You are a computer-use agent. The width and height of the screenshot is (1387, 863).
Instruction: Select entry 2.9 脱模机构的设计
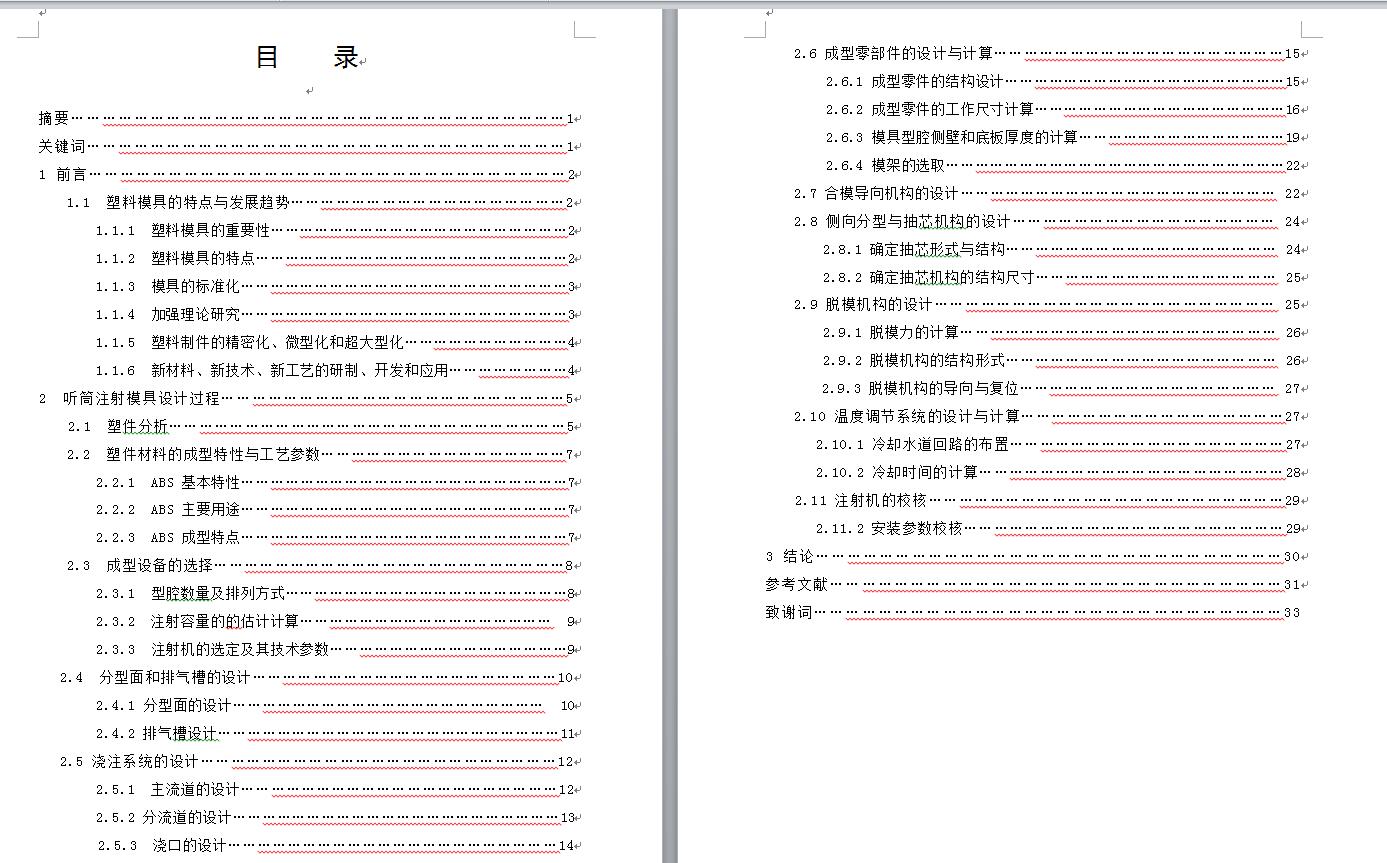click(x=1047, y=304)
